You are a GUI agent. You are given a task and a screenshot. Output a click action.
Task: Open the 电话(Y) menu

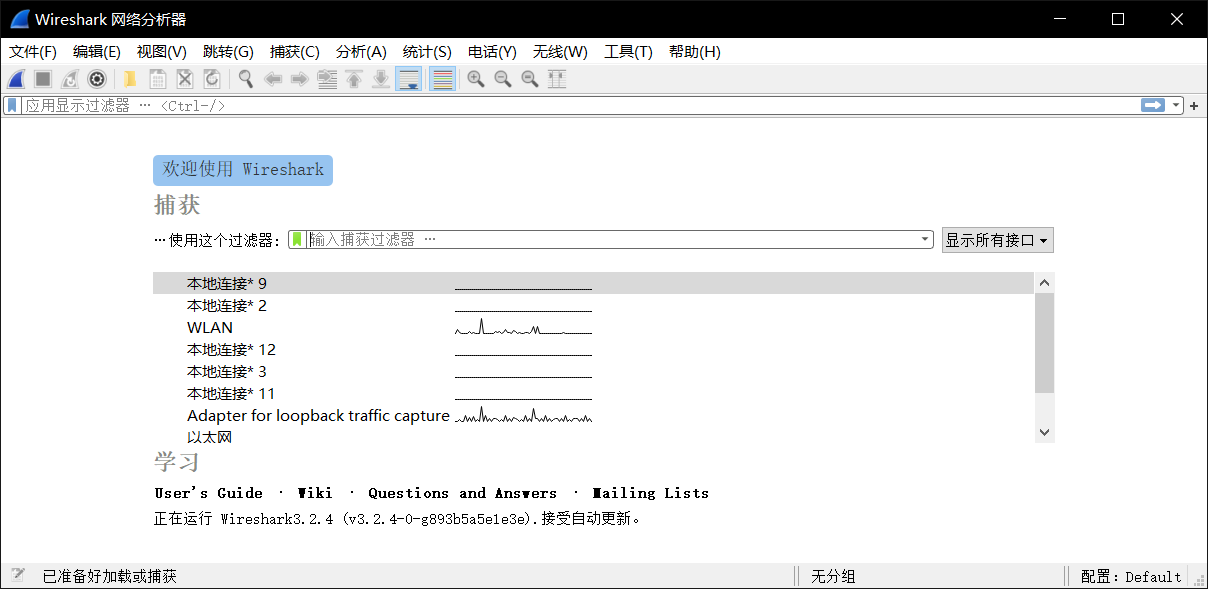(x=492, y=52)
